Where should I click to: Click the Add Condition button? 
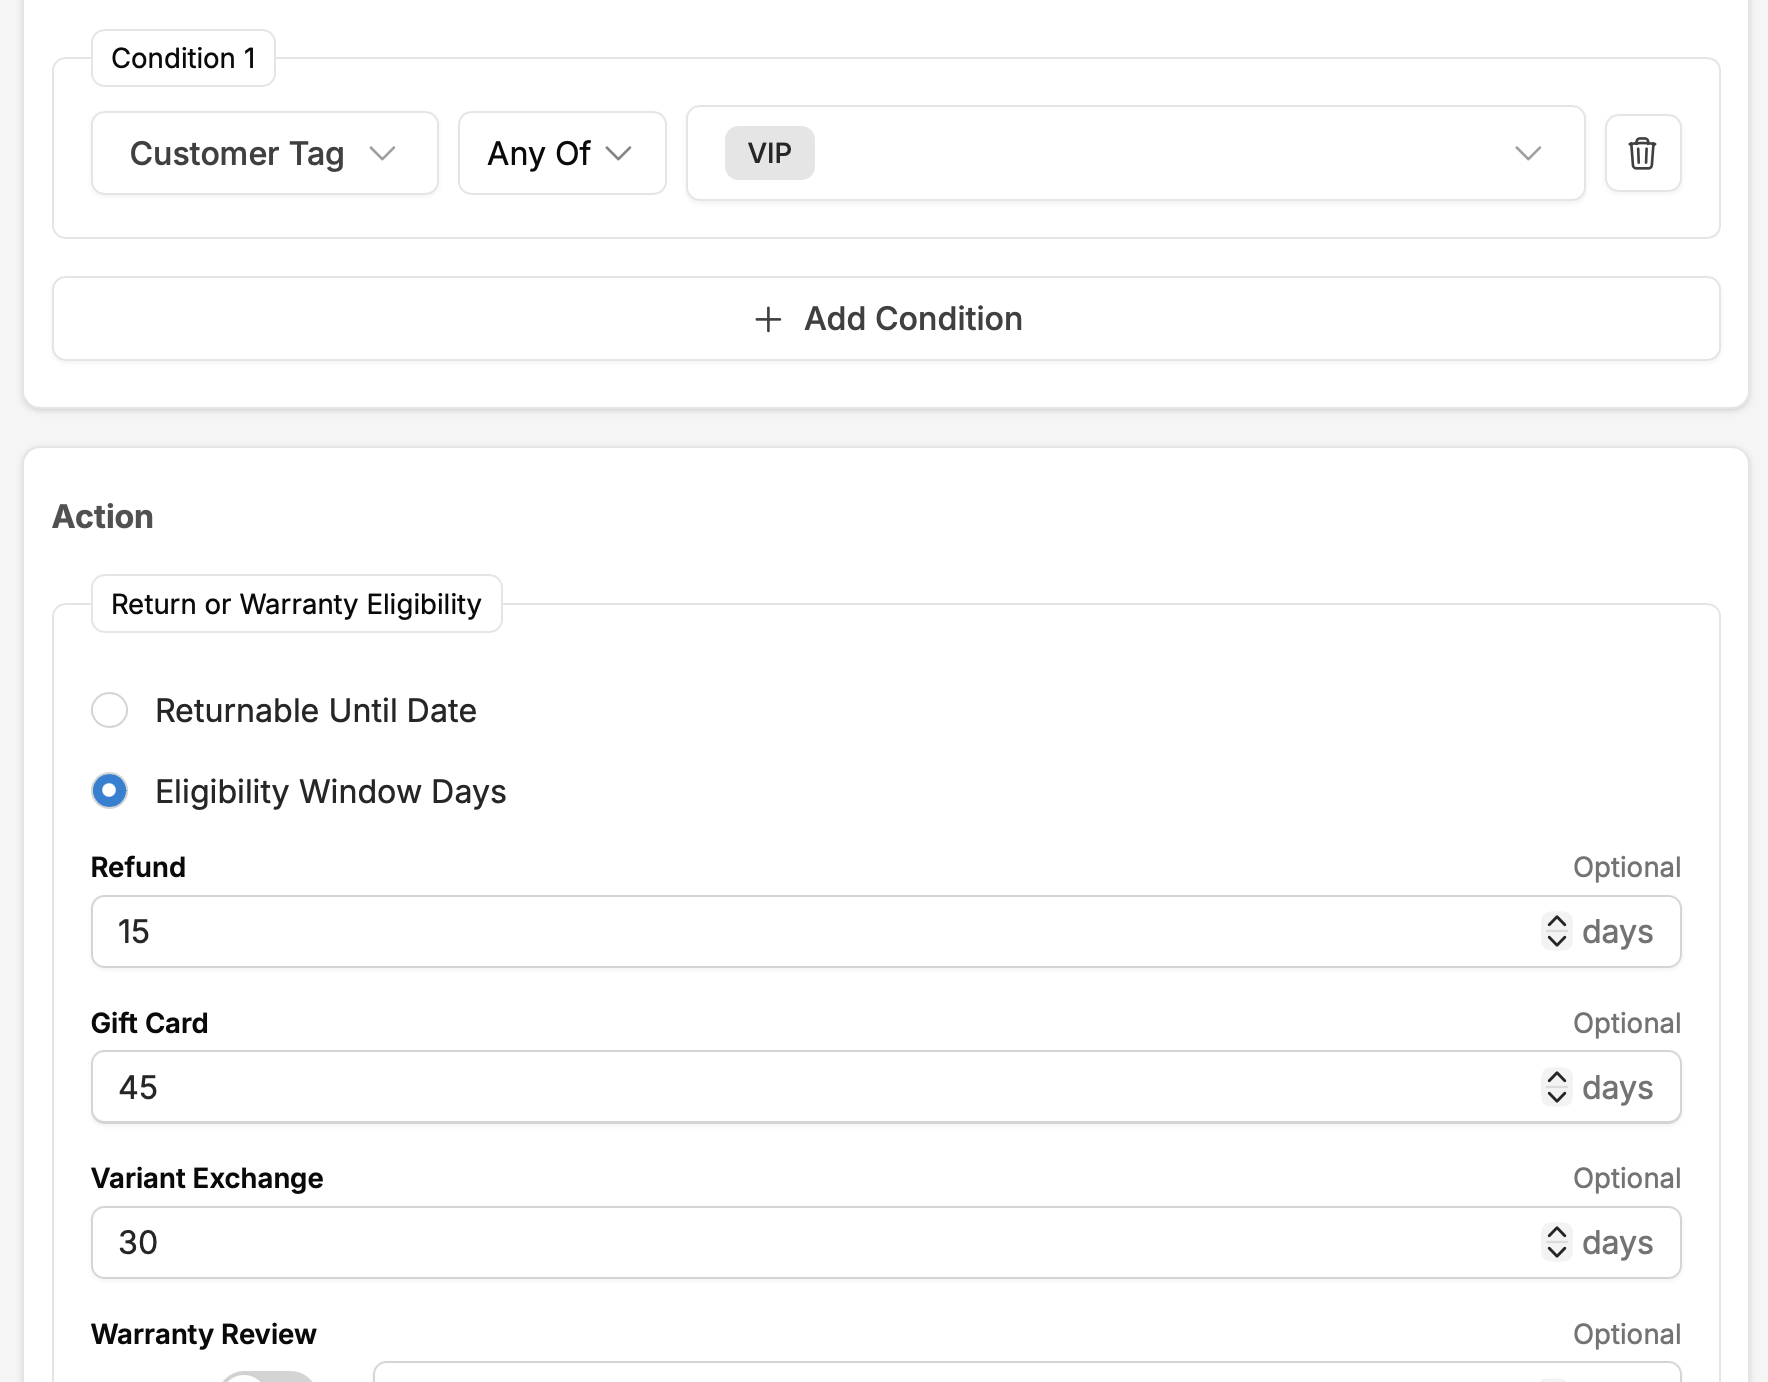pos(886,319)
